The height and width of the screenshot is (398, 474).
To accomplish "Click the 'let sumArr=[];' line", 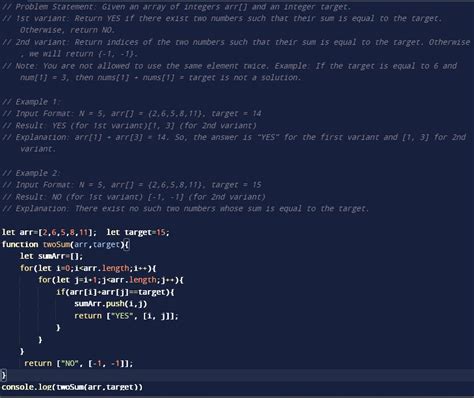I will coord(51,256).
